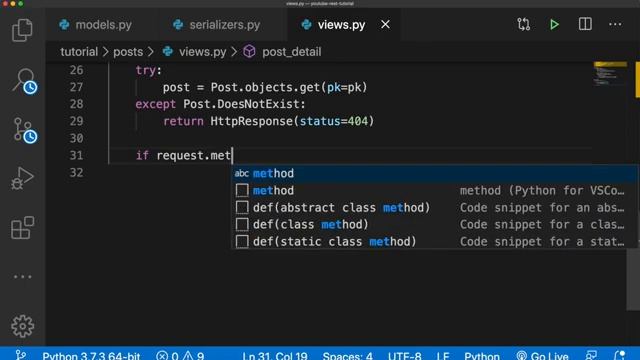
Task: Select Python 3.7.3 64-bit interpreter in the status bar
Action: (x=91, y=356)
